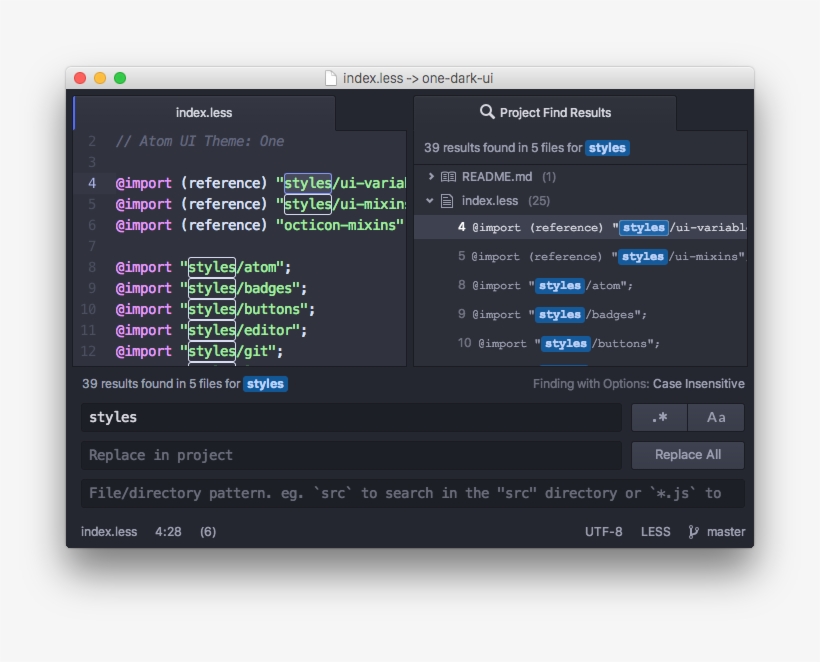Click styles/git import on line 12
Viewport: 820px width, 662px height.
231,351
